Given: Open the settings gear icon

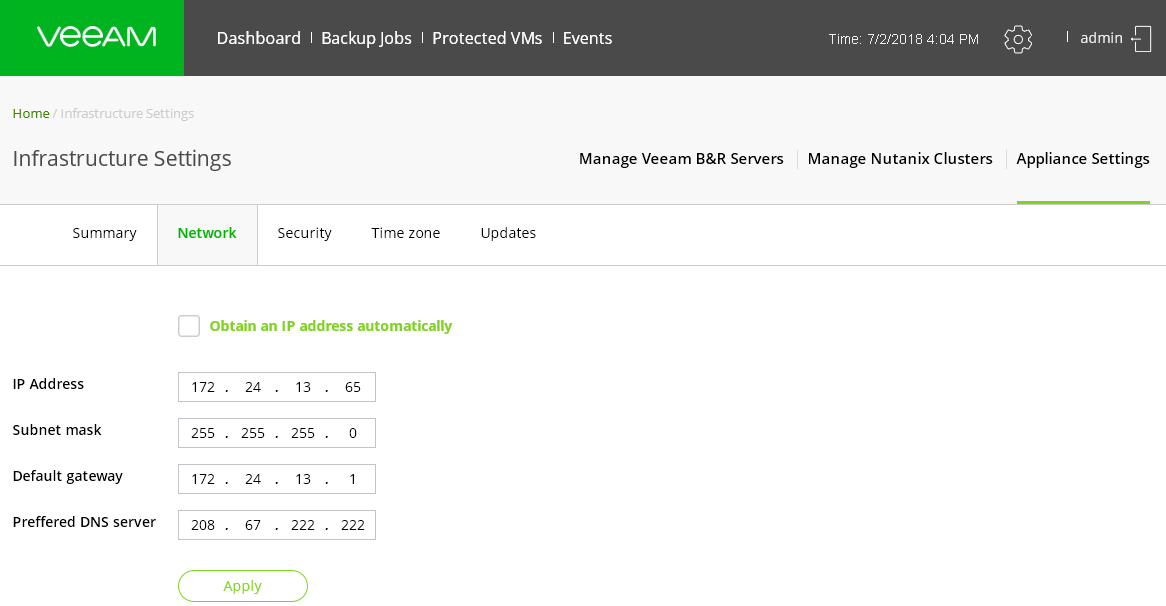Looking at the screenshot, I should [1018, 39].
